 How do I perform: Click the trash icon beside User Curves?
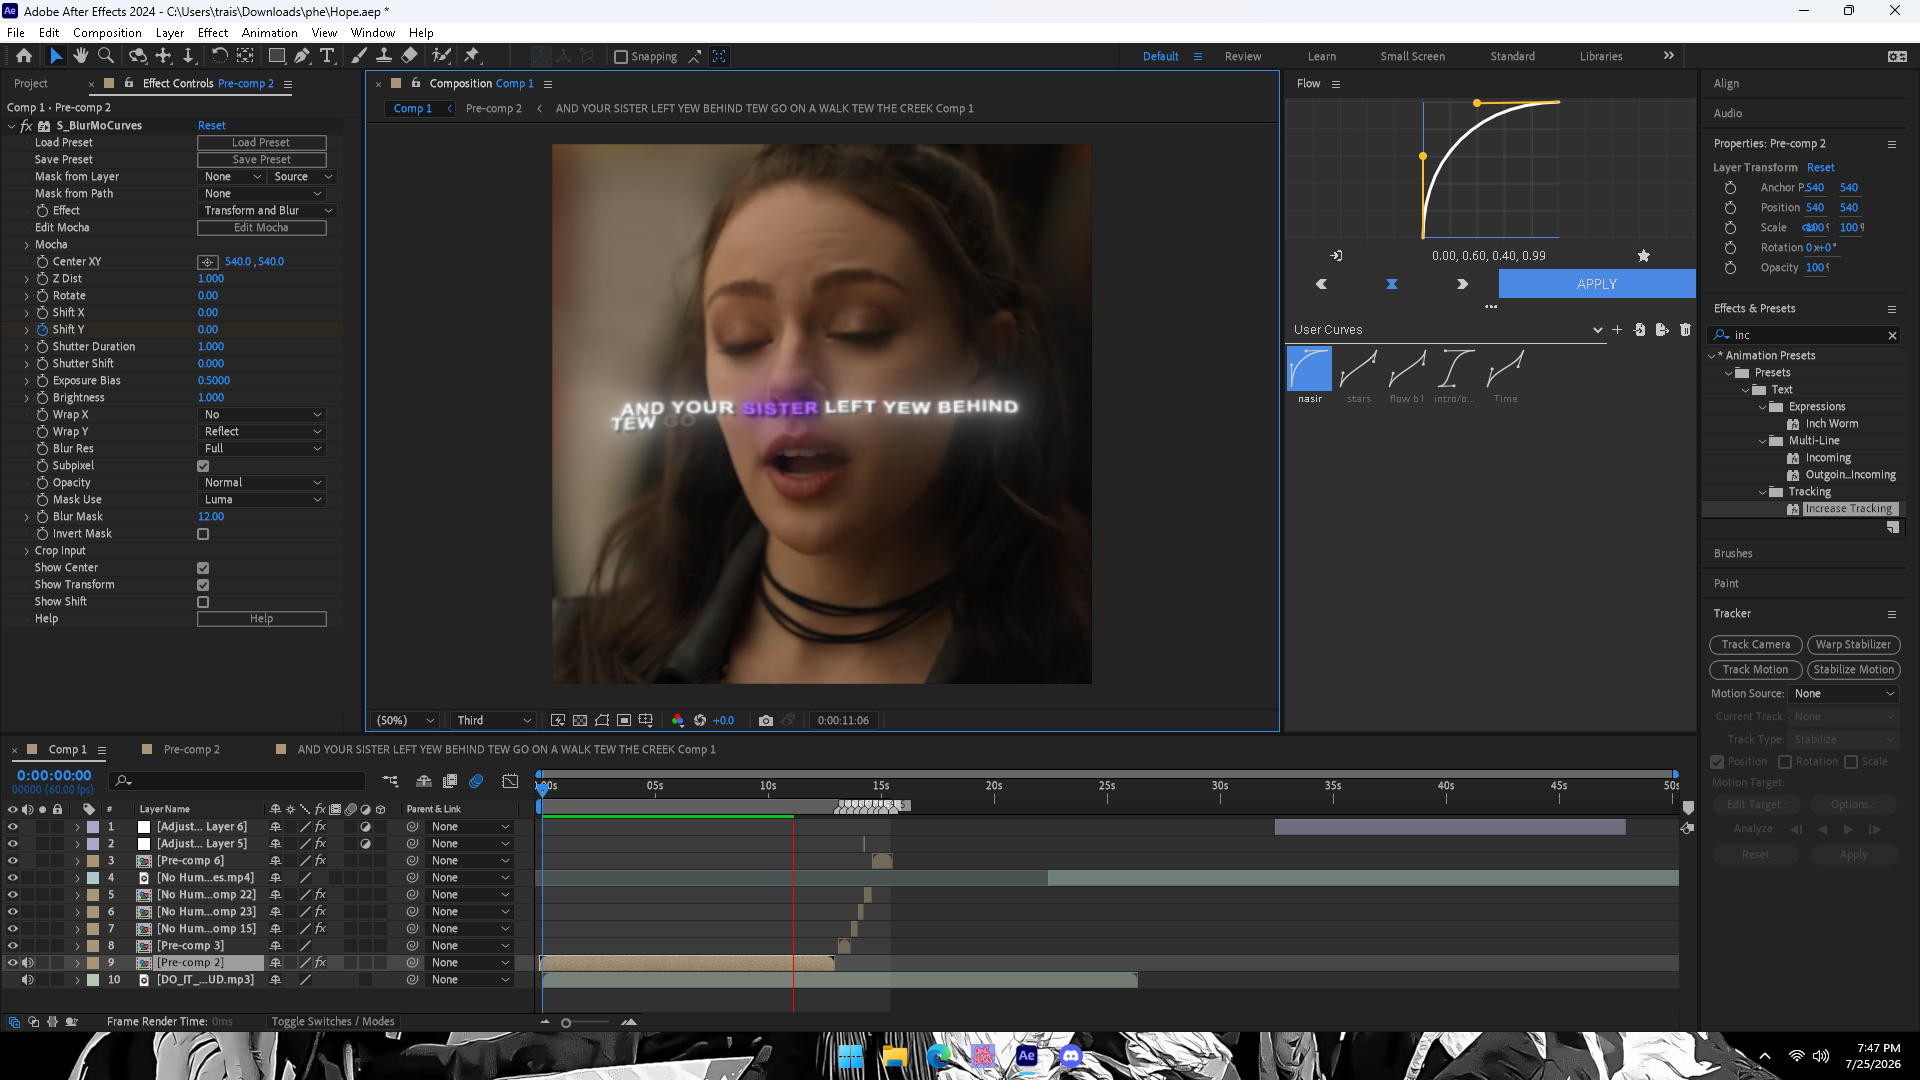coord(1685,330)
